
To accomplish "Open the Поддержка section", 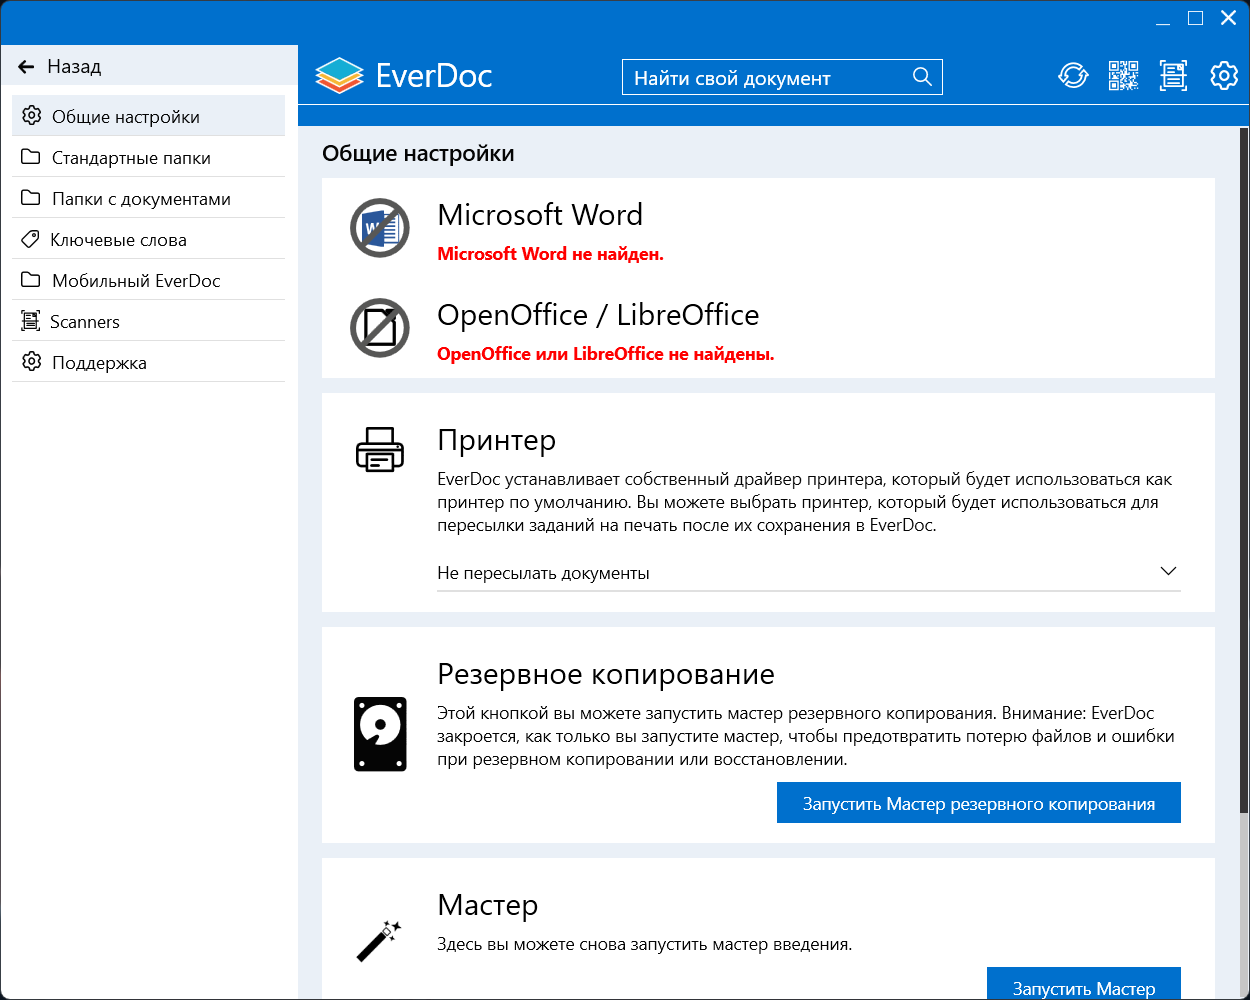I will pyautogui.click(x=148, y=362).
